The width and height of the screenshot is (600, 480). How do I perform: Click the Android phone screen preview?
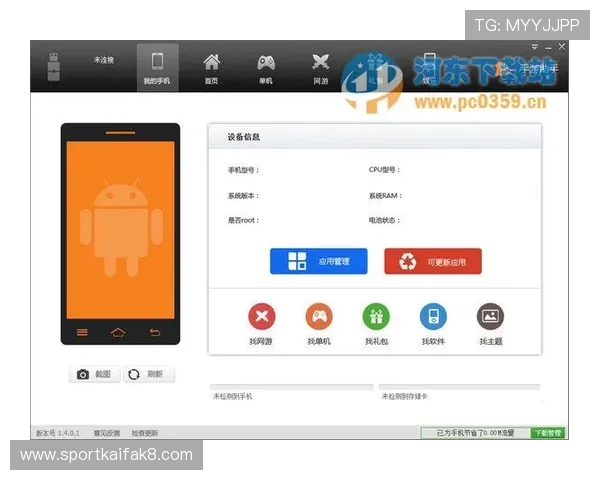click(x=121, y=230)
